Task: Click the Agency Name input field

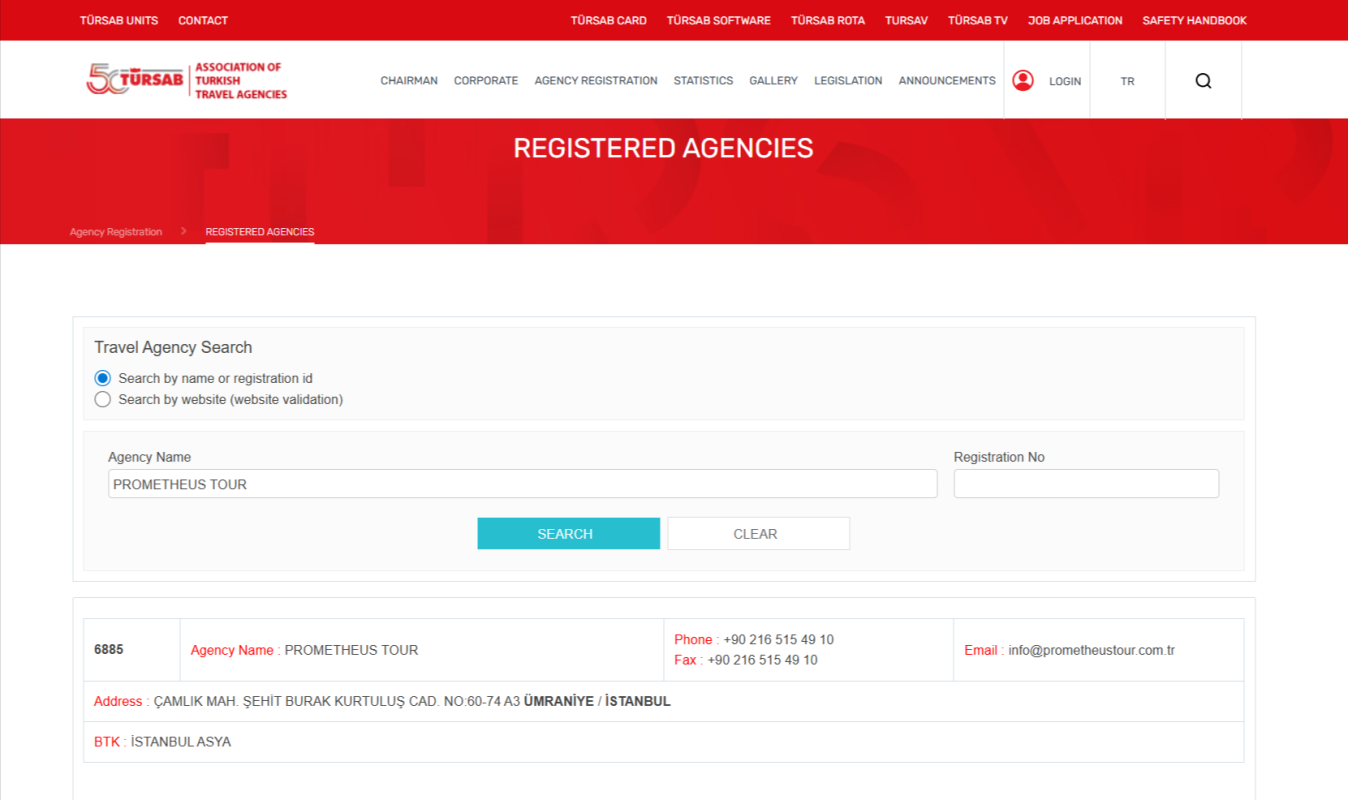Action: [522, 484]
